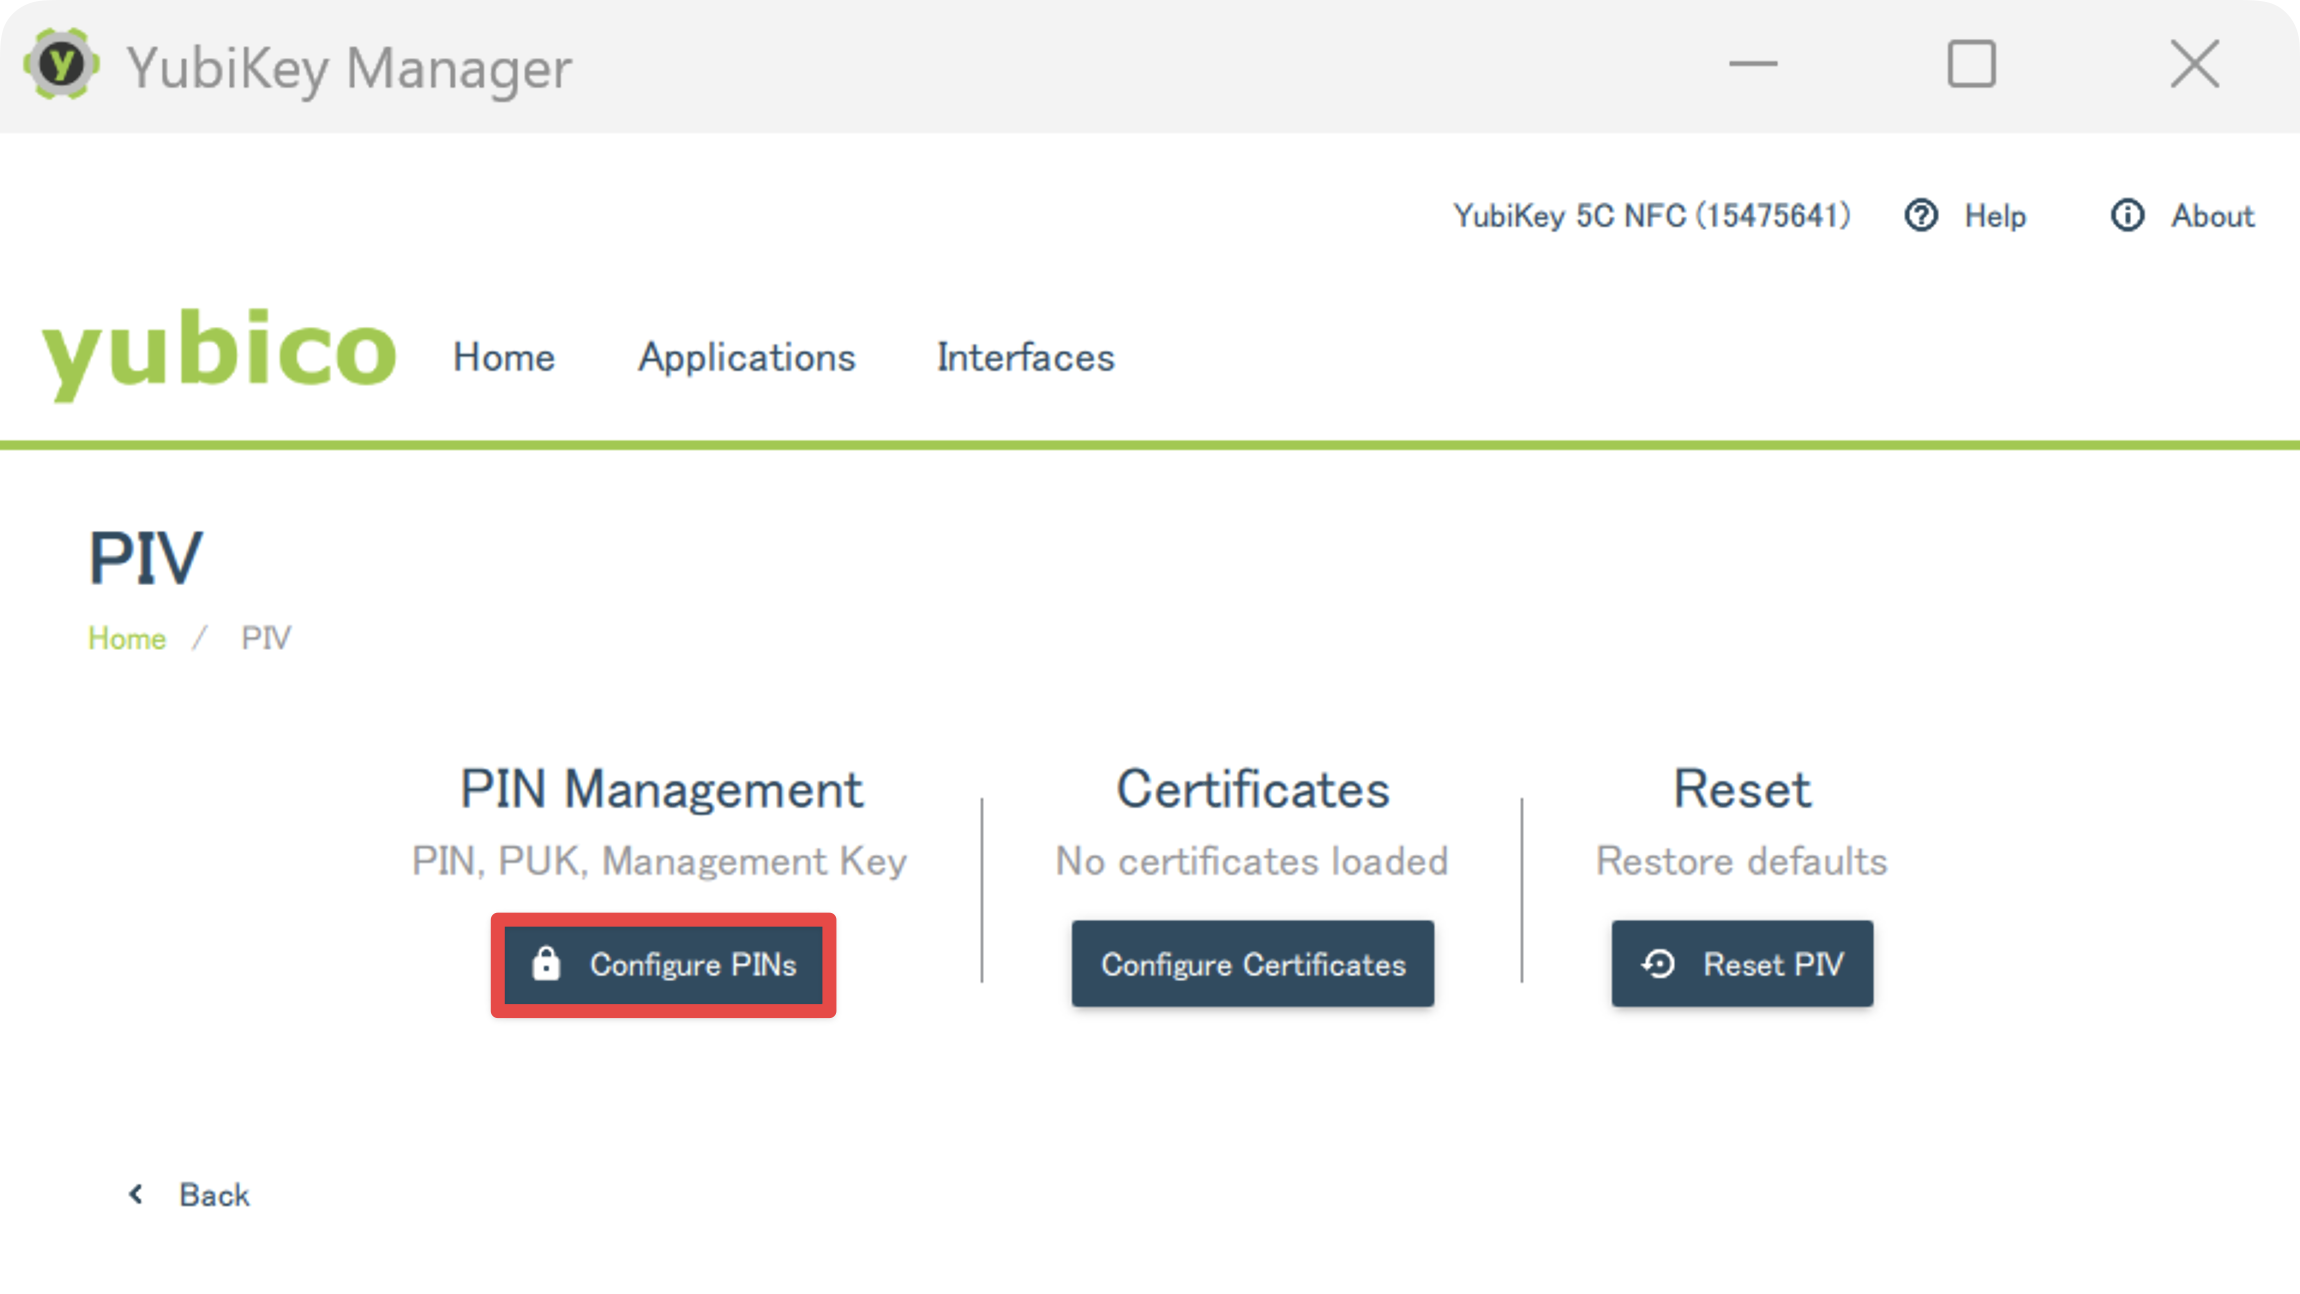Close the YubiKey Manager window
Viewport: 2300px width, 1294px height.
(x=2195, y=64)
